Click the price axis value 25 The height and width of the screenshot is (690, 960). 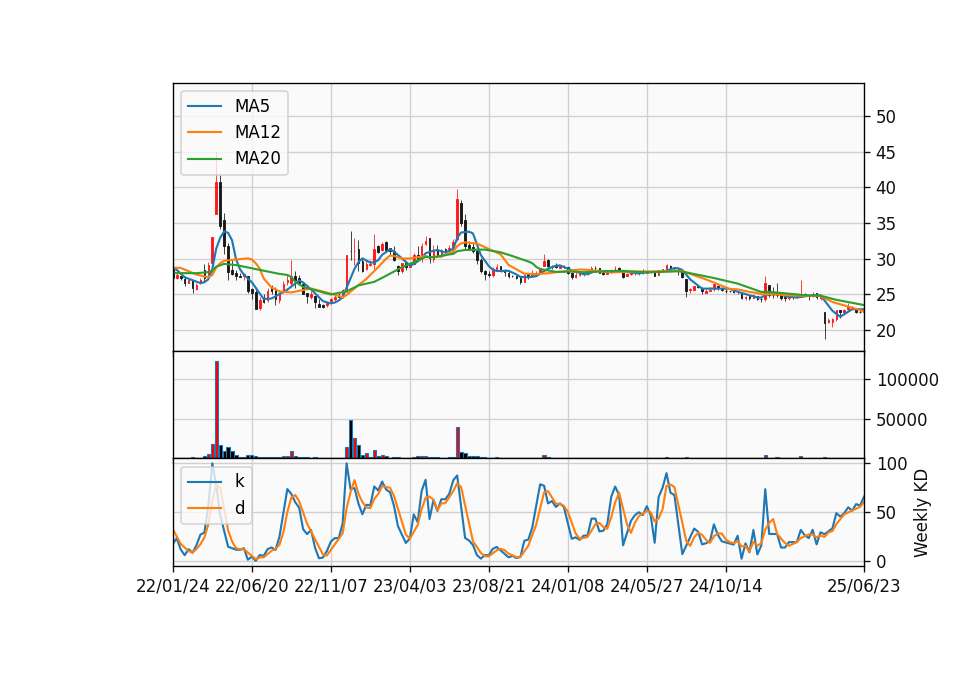pyautogui.click(x=885, y=295)
